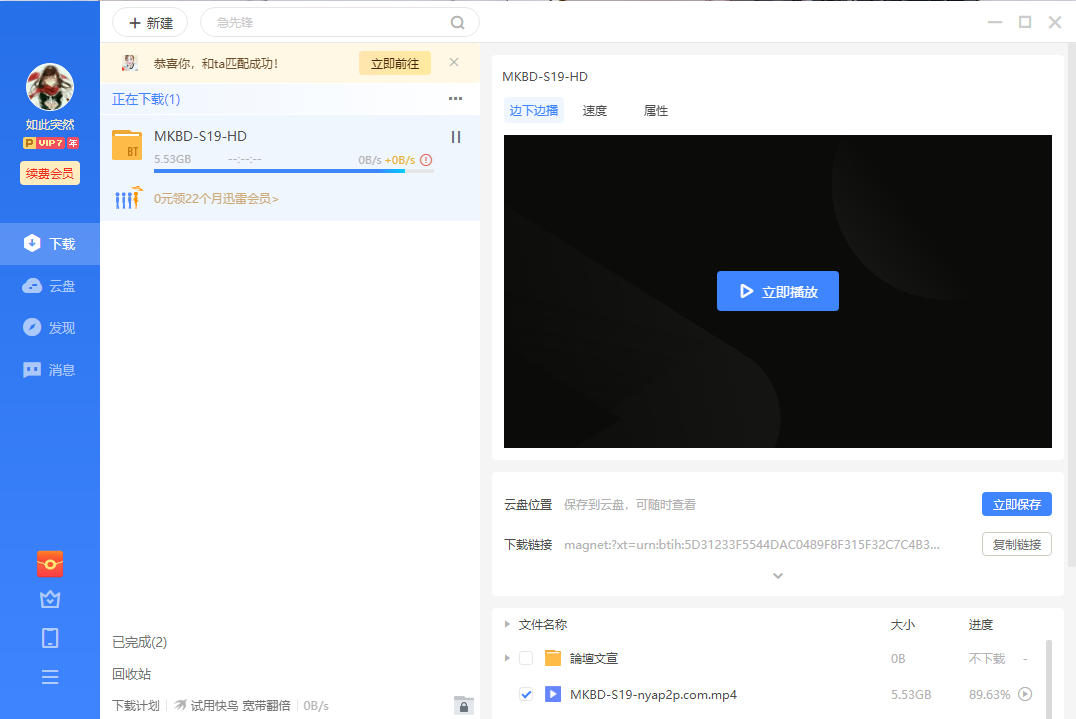Image resolution: width=1076 pixels, height=719 pixels.
Task: Click the crown VIP icon in sidebar
Action: pyautogui.click(x=50, y=600)
